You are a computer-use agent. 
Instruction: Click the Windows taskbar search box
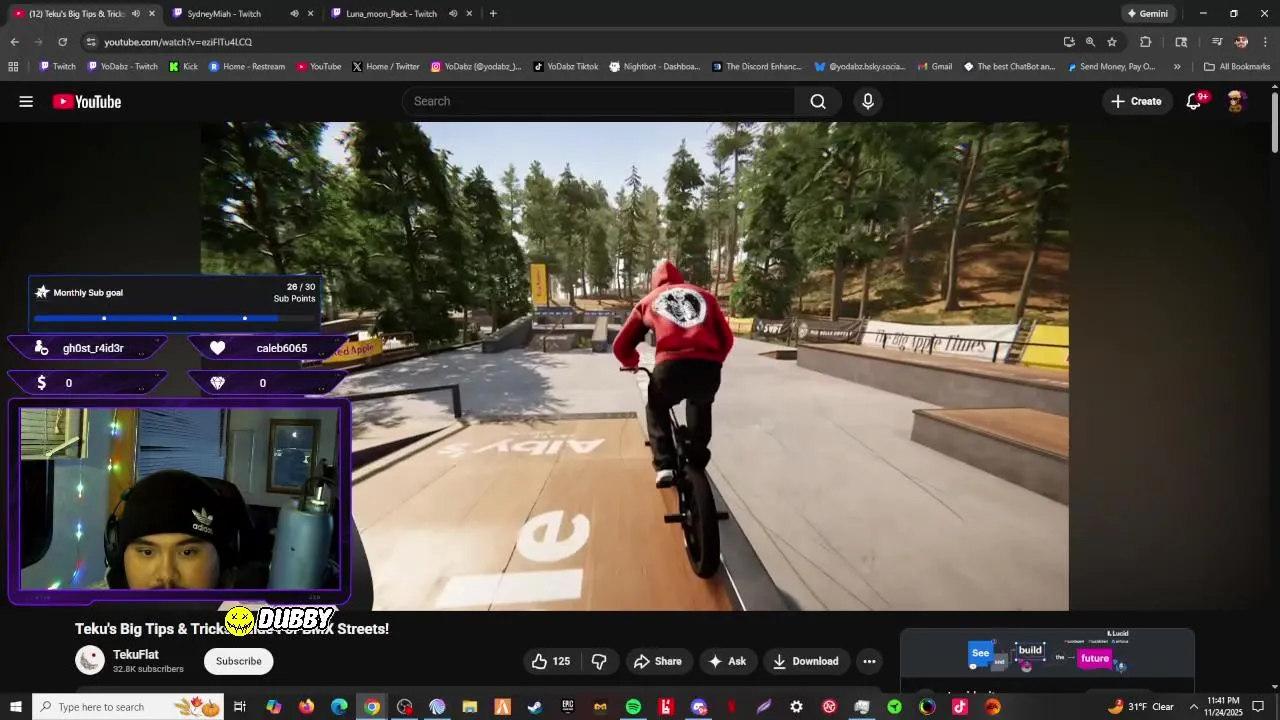[x=128, y=707]
